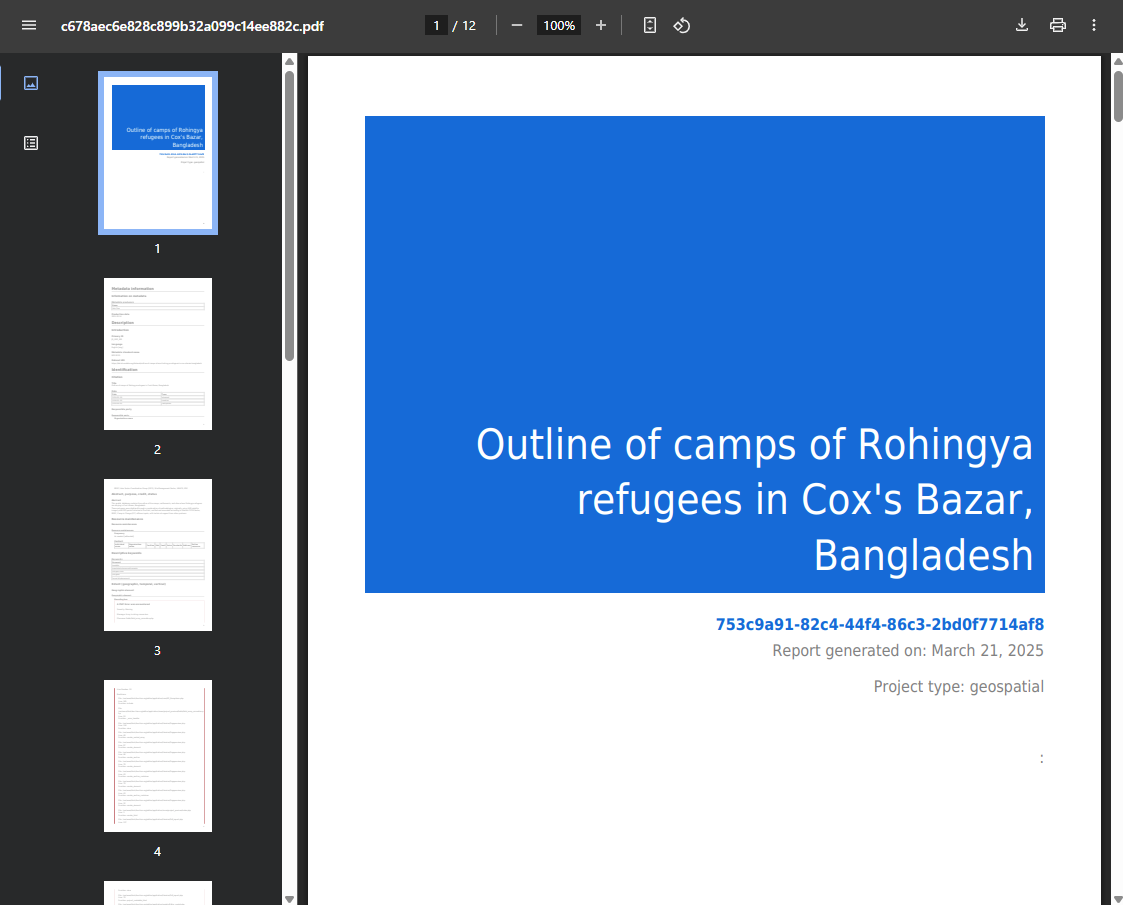The height and width of the screenshot is (905, 1123).
Task: Click the fit to page icon
Action: pos(650,25)
